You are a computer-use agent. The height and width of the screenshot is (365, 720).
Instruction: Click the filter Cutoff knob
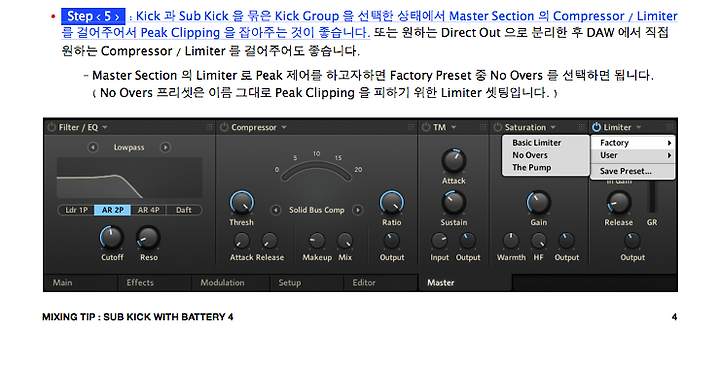coord(112,238)
